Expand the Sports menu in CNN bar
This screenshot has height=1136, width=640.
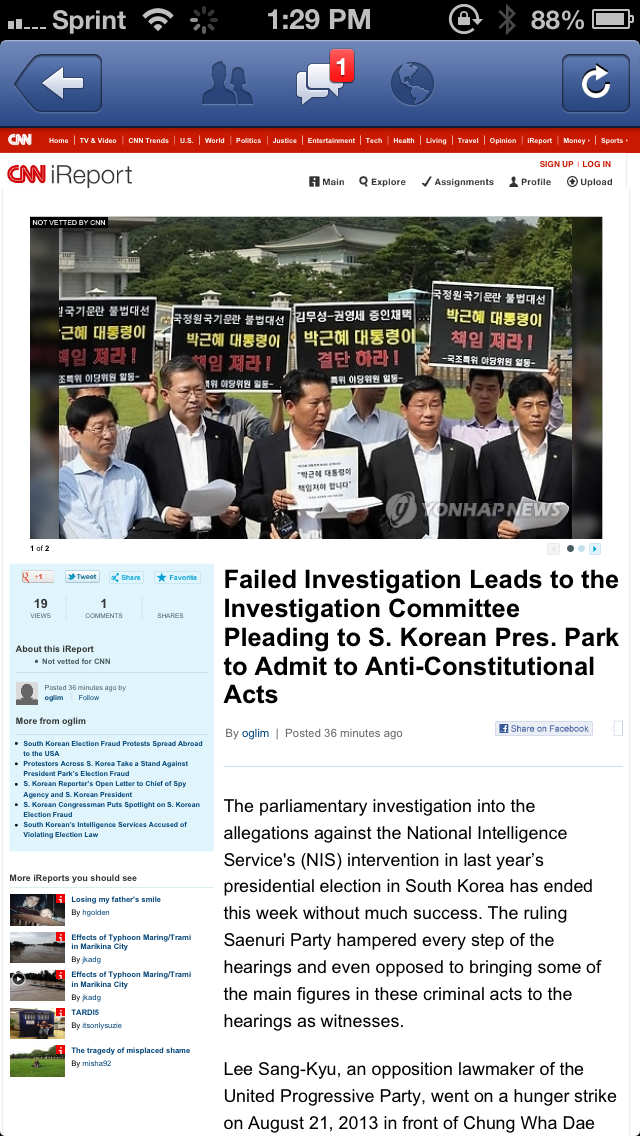pyautogui.click(x=614, y=141)
